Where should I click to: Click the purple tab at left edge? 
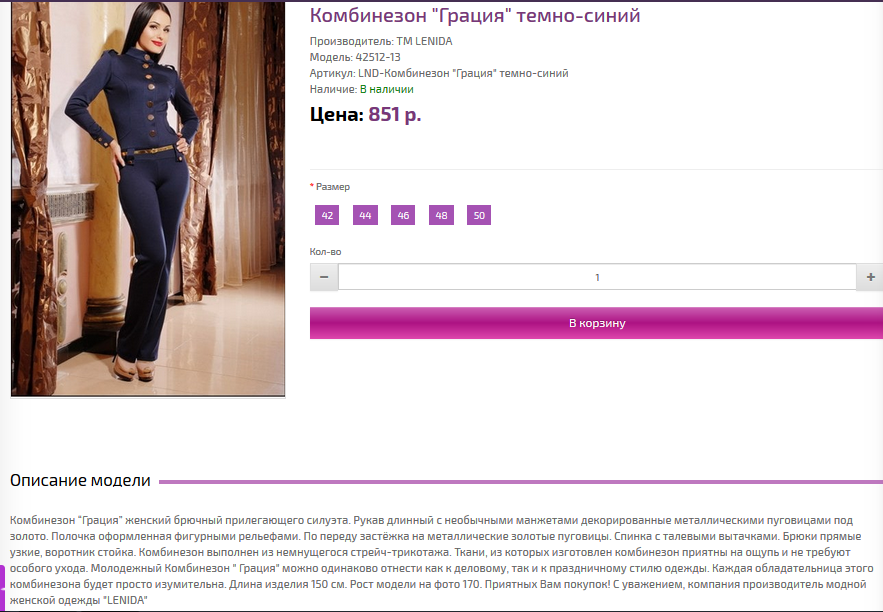(x=2, y=587)
